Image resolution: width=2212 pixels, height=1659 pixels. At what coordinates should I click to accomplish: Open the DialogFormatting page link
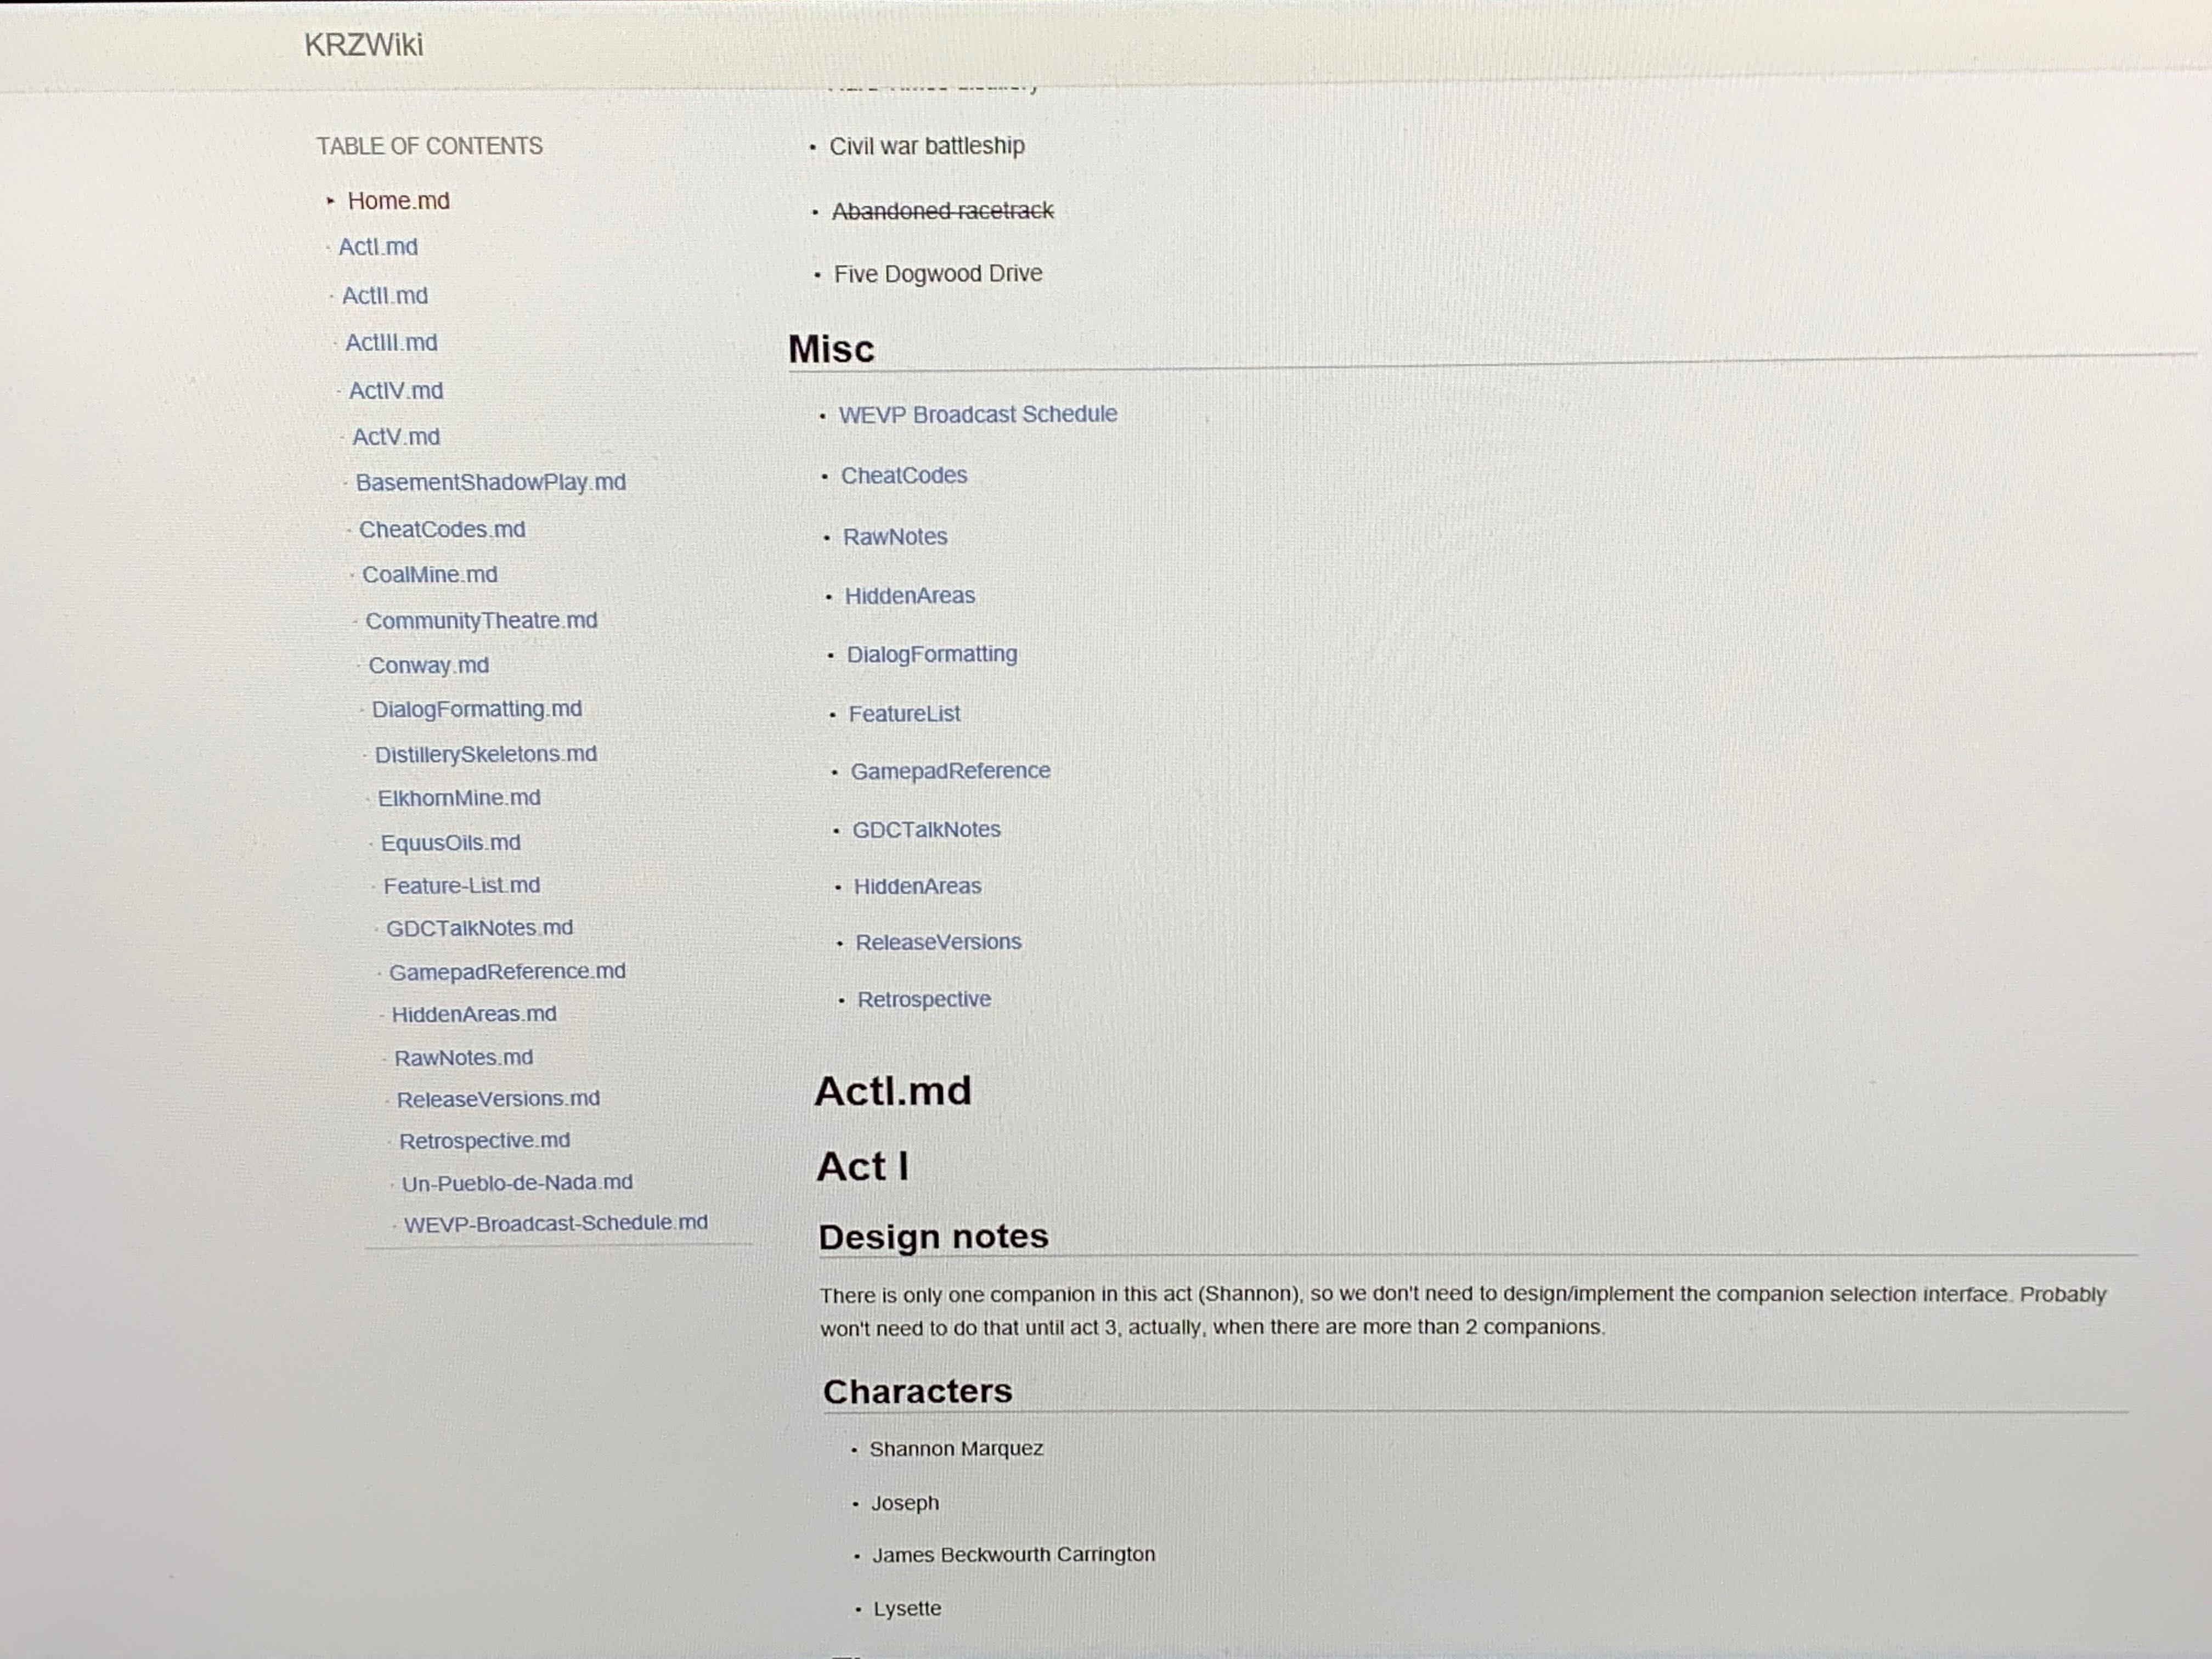(931, 654)
